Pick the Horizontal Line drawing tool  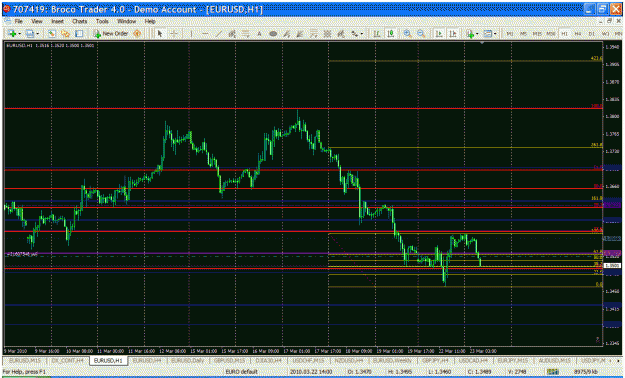click(x=205, y=34)
